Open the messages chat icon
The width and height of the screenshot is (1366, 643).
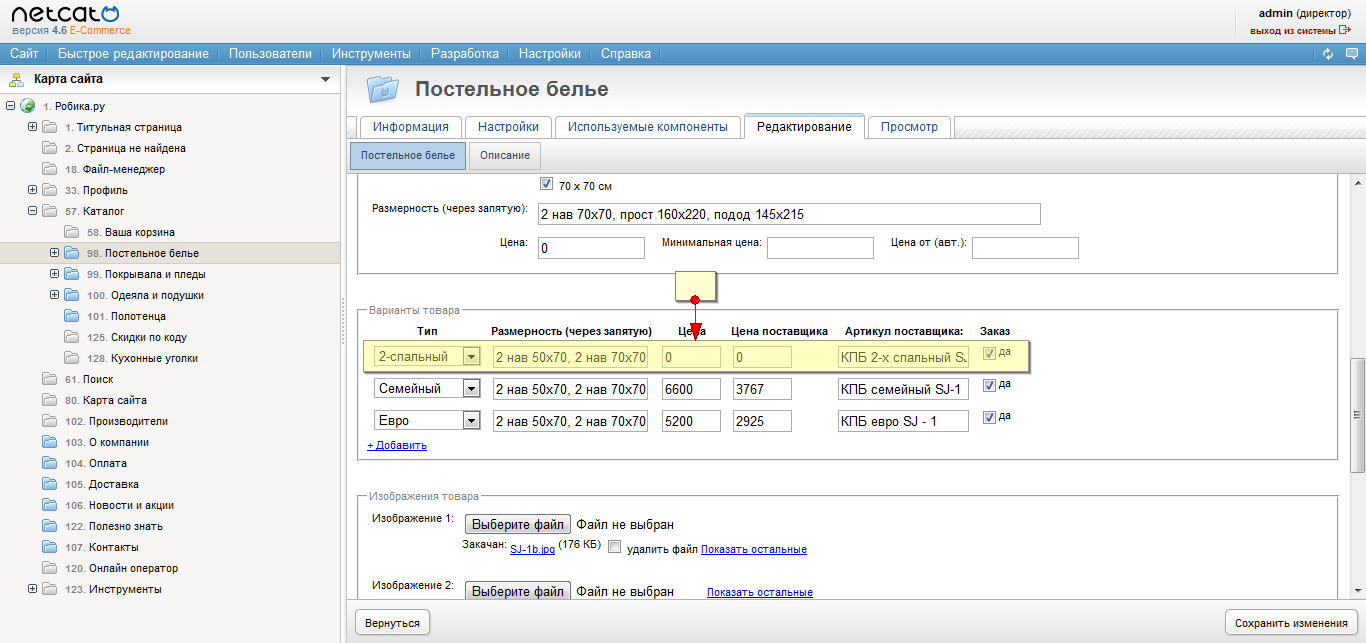[1352, 54]
